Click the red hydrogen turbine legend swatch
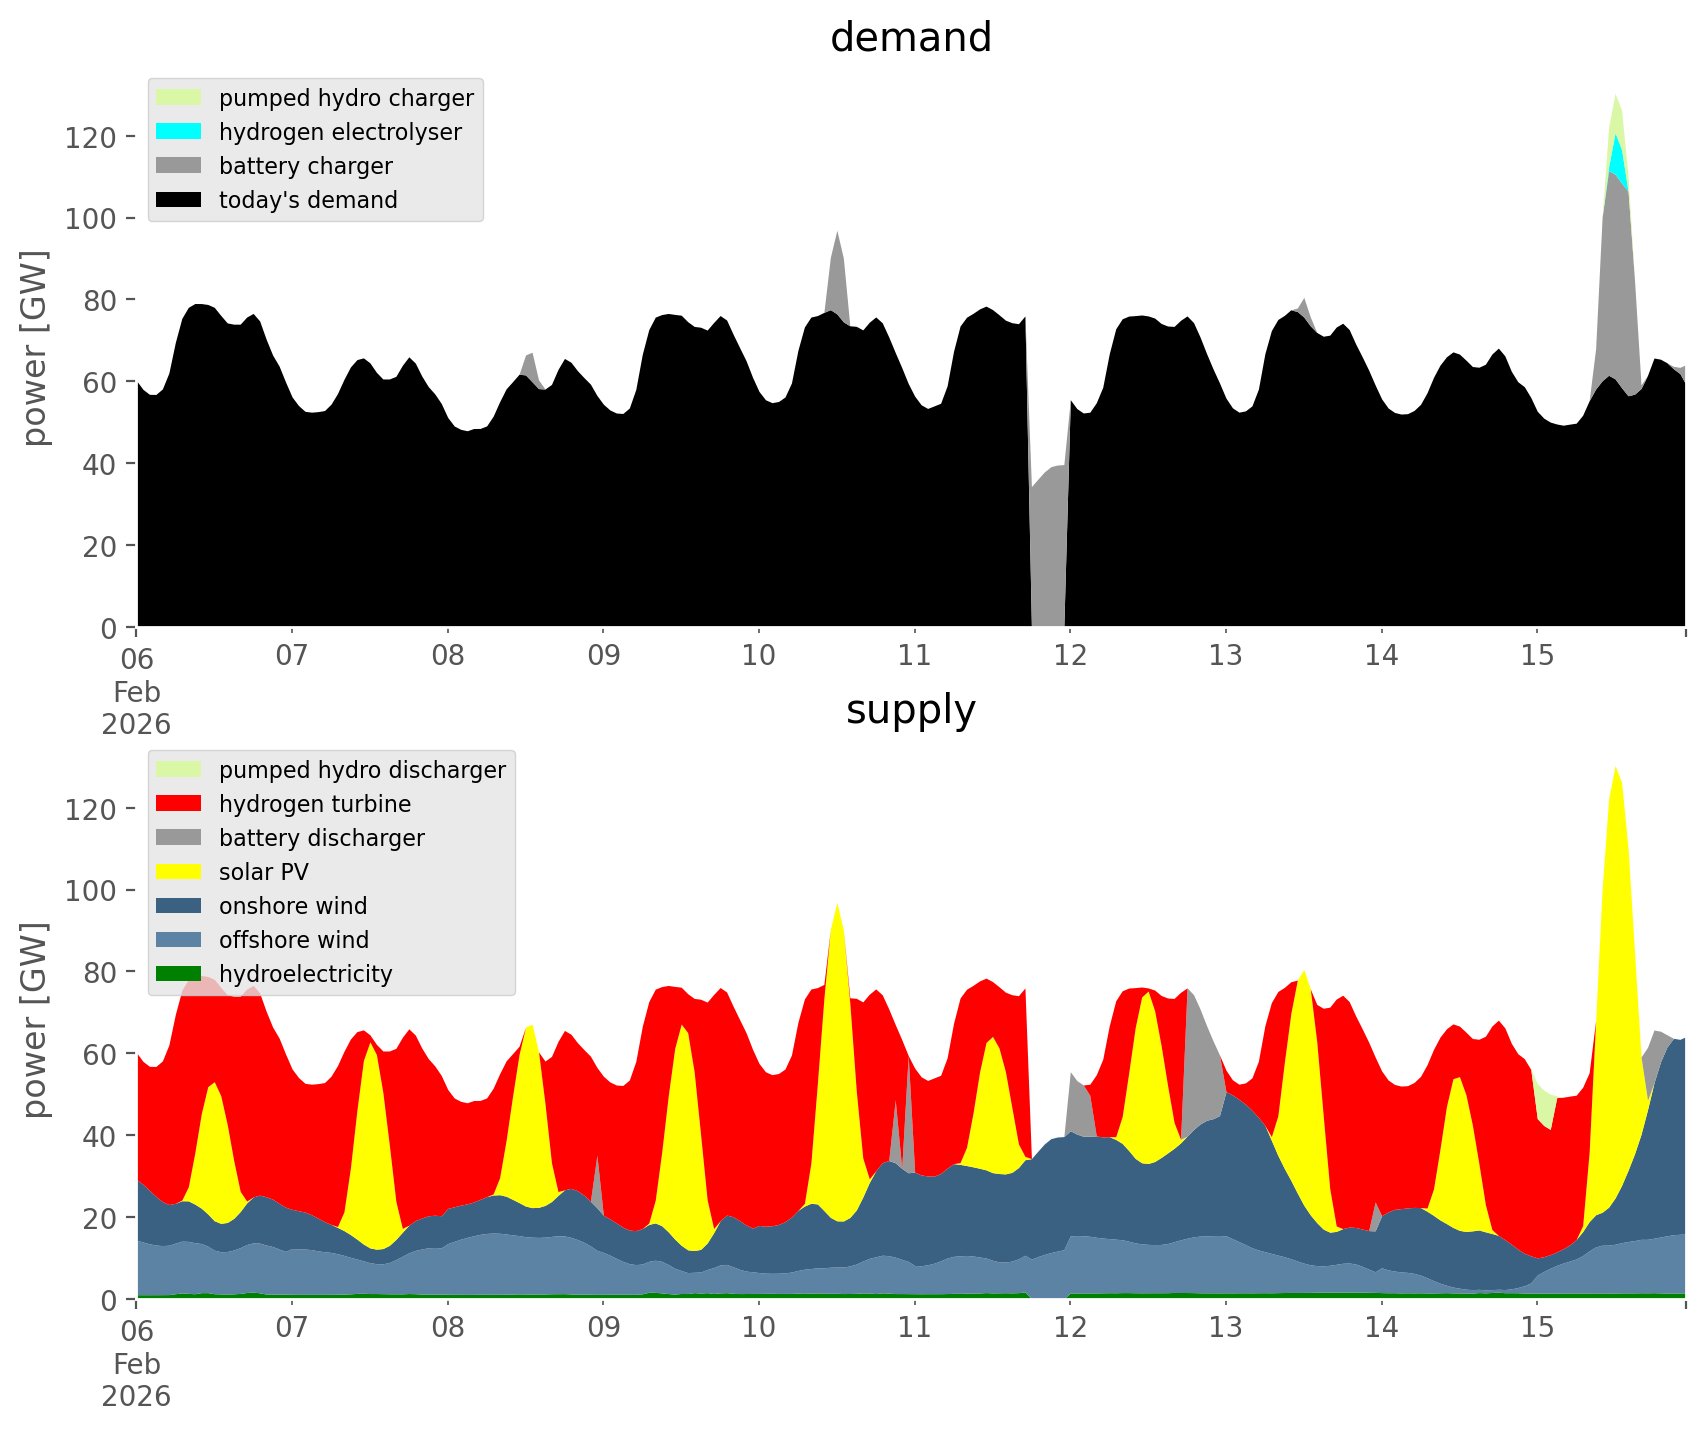This screenshot has width=1706, height=1431. tap(179, 804)
